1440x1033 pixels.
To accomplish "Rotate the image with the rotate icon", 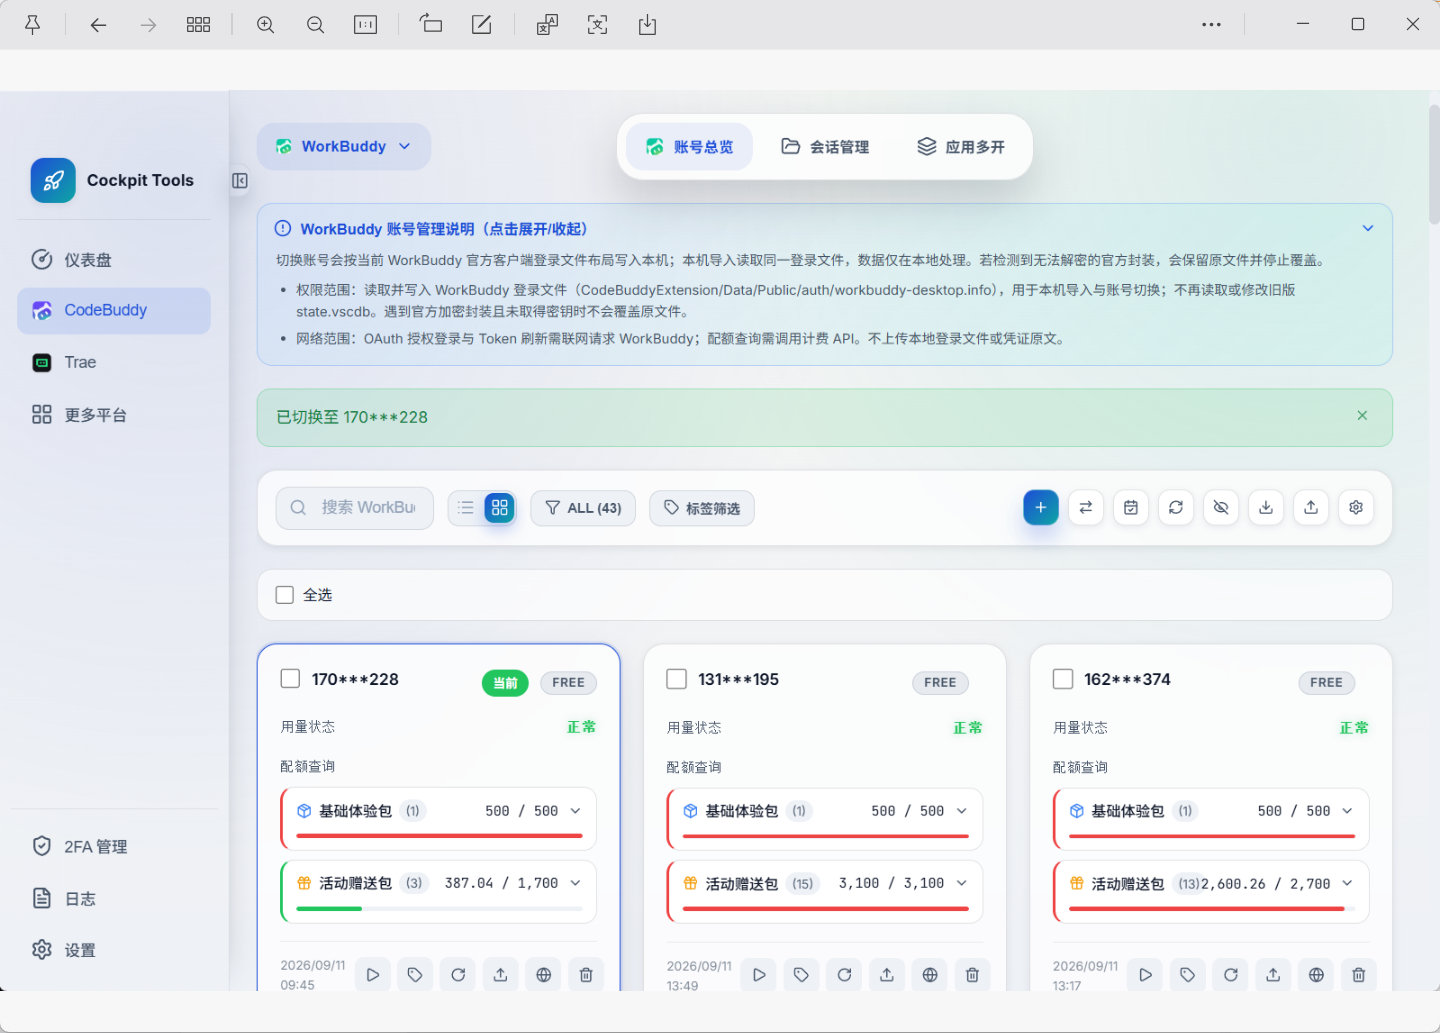I will click(431, 24).
